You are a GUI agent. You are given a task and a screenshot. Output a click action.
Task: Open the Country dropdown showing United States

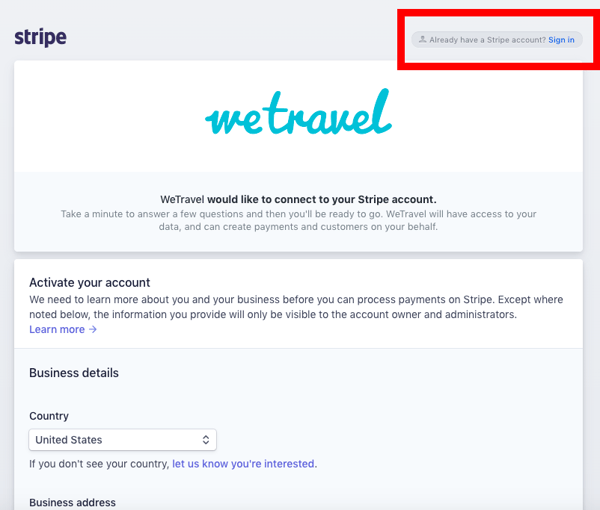click(x=122, y=440)
